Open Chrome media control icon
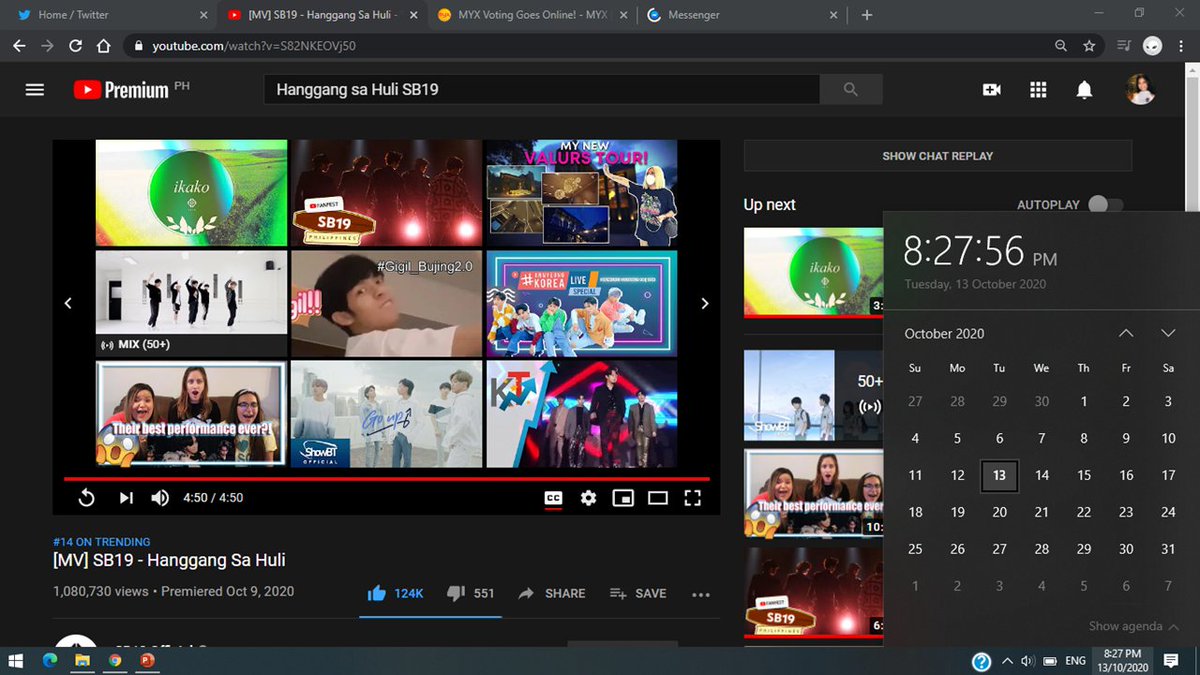Viewport: 1200px width, 675px height. 1124,46
